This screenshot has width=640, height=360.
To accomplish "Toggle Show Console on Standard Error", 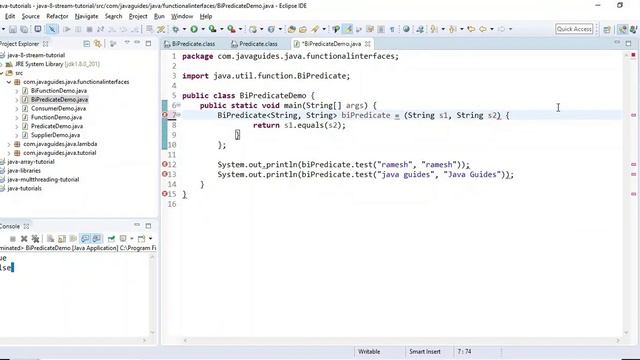I will tap(96, 238).
